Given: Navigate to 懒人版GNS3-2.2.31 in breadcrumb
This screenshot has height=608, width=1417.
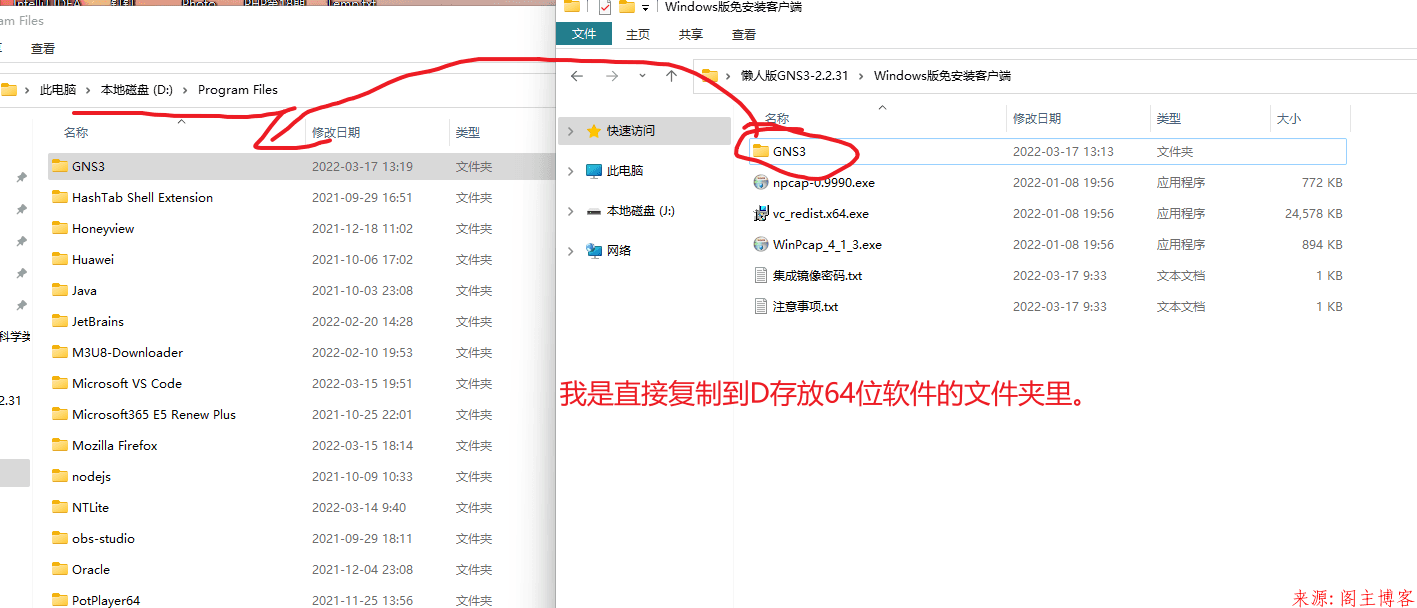Looking at the screenshot, I should [x=794, y=75].
